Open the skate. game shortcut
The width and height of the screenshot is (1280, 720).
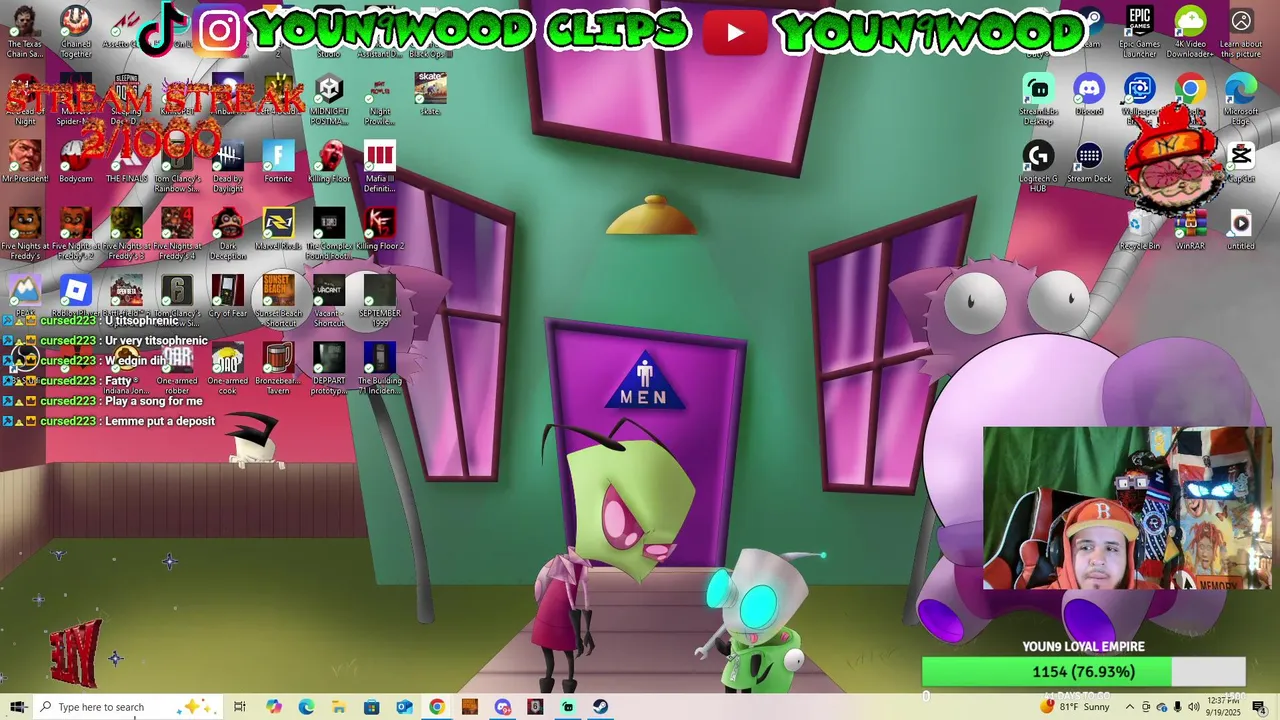(x=430, y=95)
